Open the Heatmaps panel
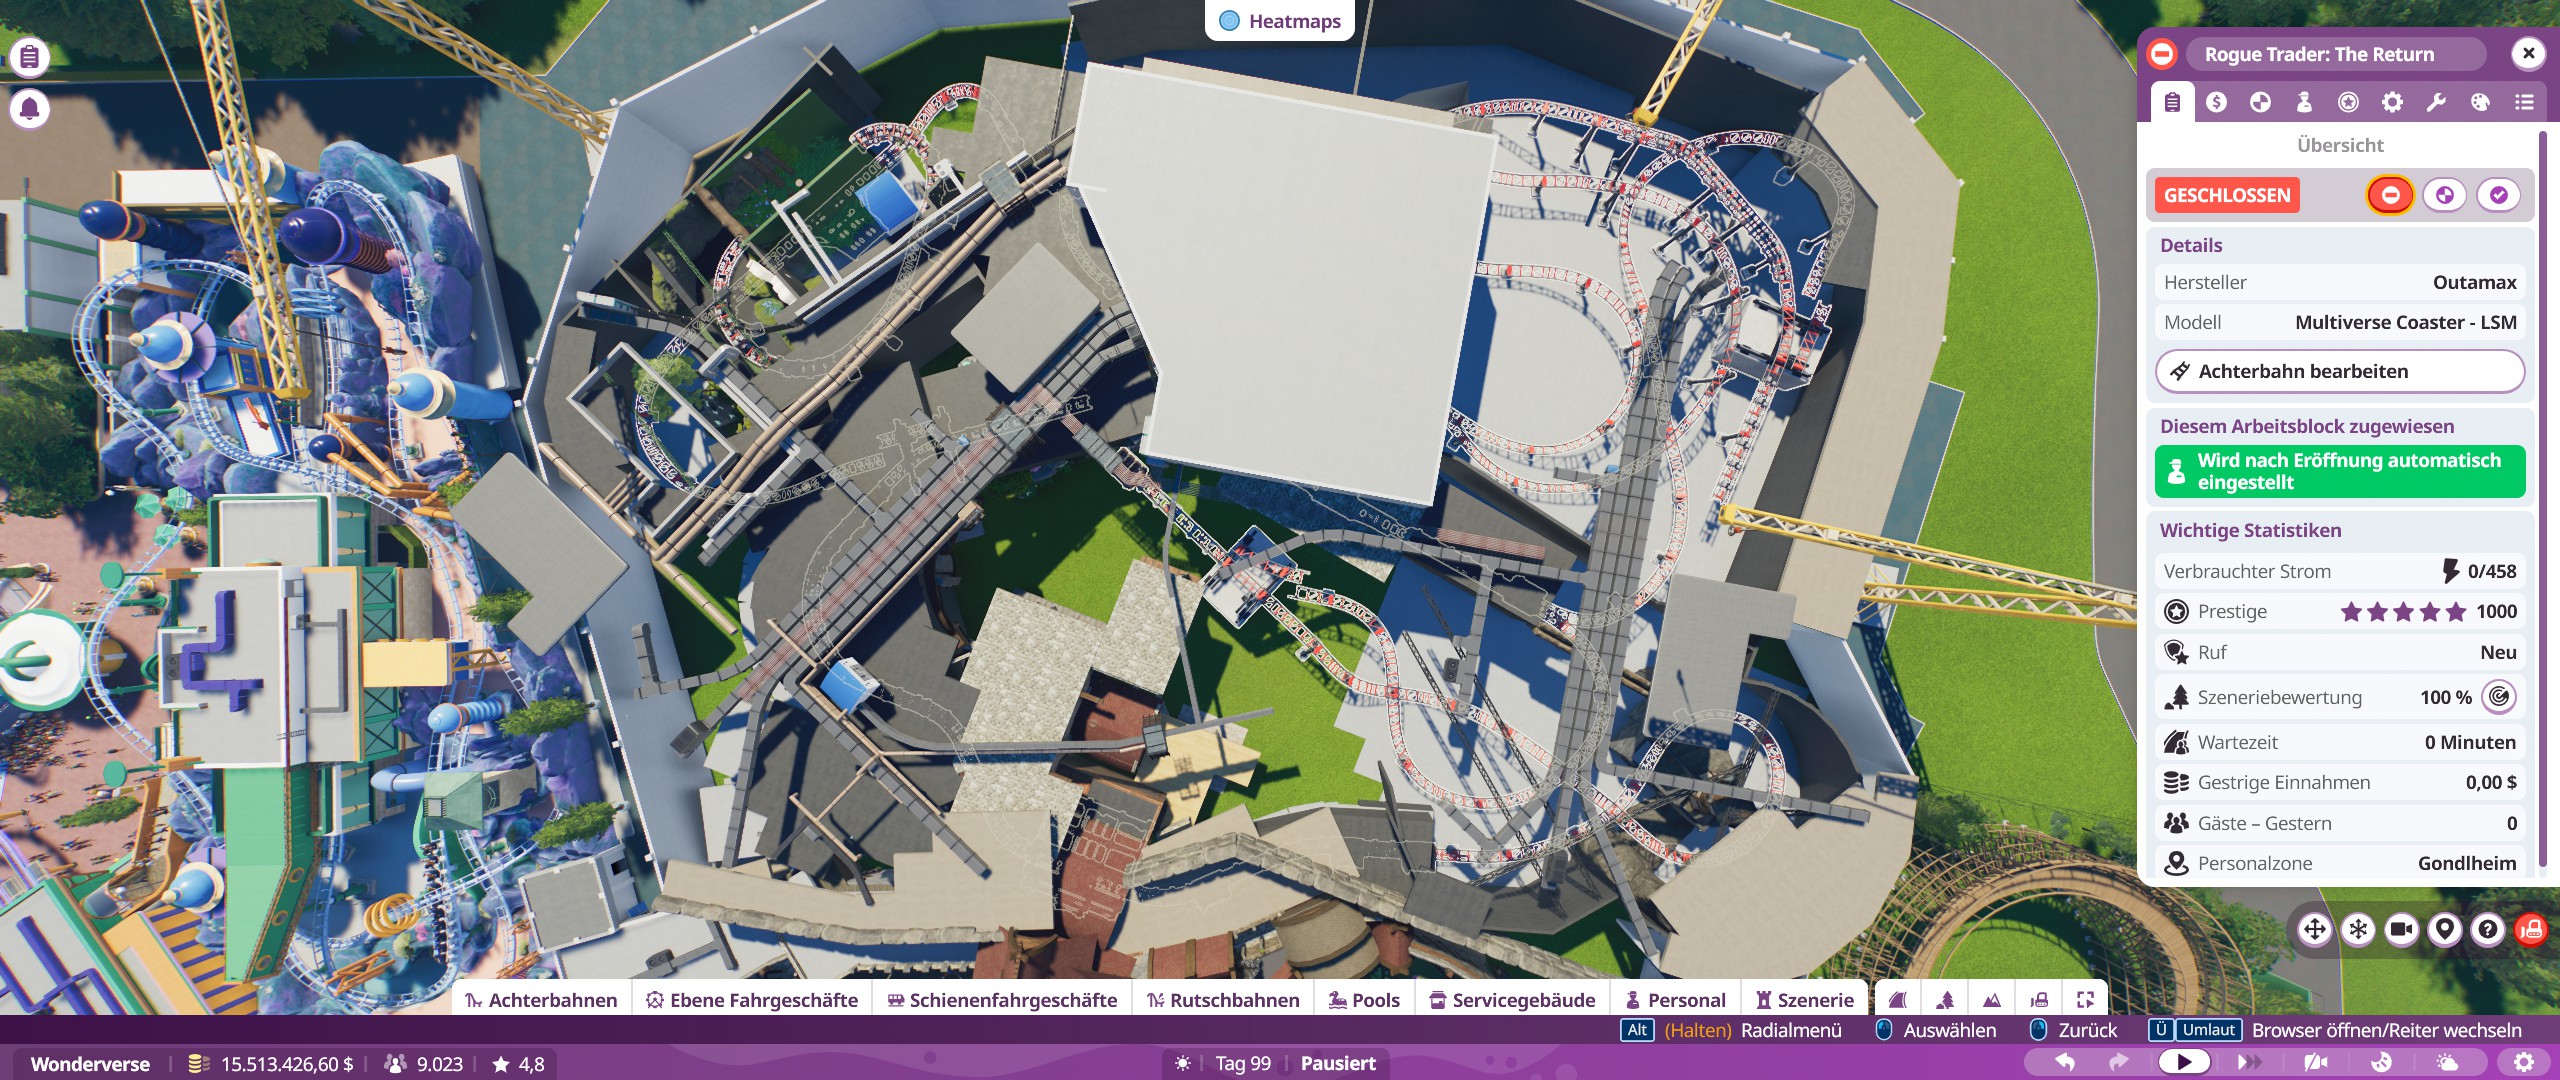Viewport: 2560px width, 1080px height. 1280,21
